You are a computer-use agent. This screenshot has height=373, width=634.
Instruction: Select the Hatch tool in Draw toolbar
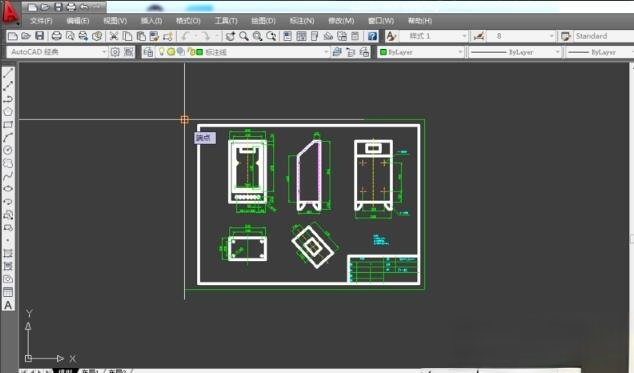(8, 253)
